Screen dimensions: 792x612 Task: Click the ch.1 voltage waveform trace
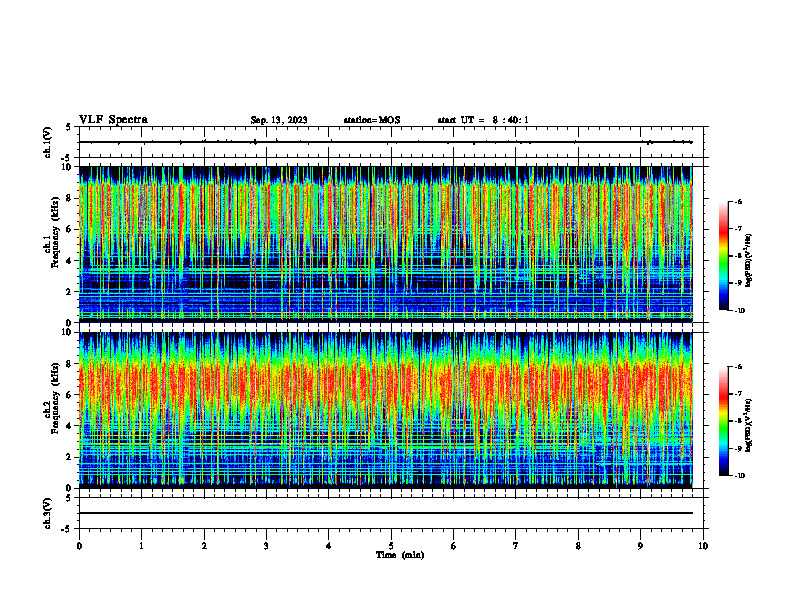coord(386,142)
